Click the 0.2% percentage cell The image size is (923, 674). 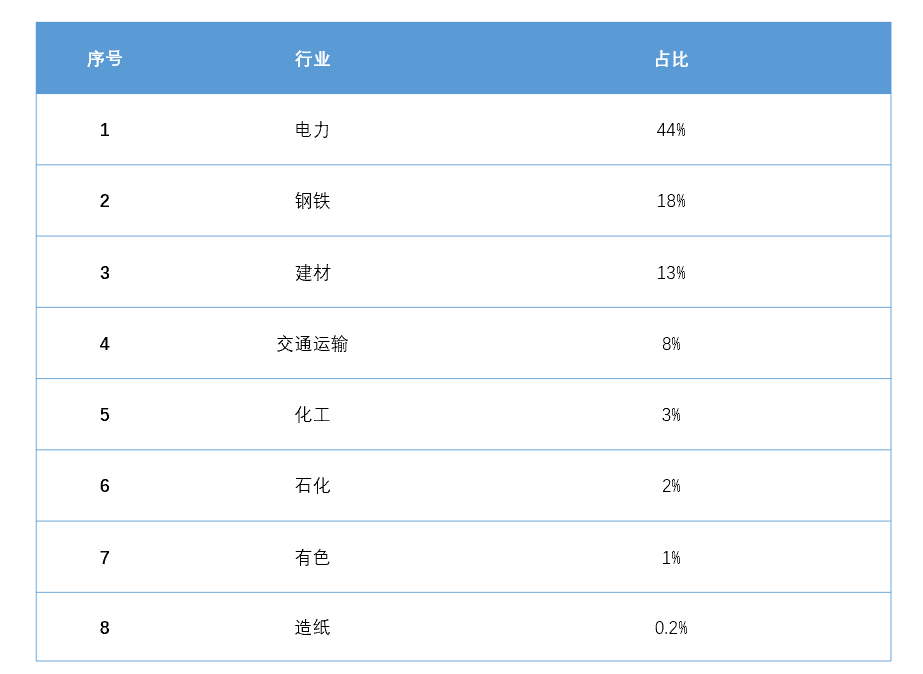pyautogui.click(x=671, y=627)
